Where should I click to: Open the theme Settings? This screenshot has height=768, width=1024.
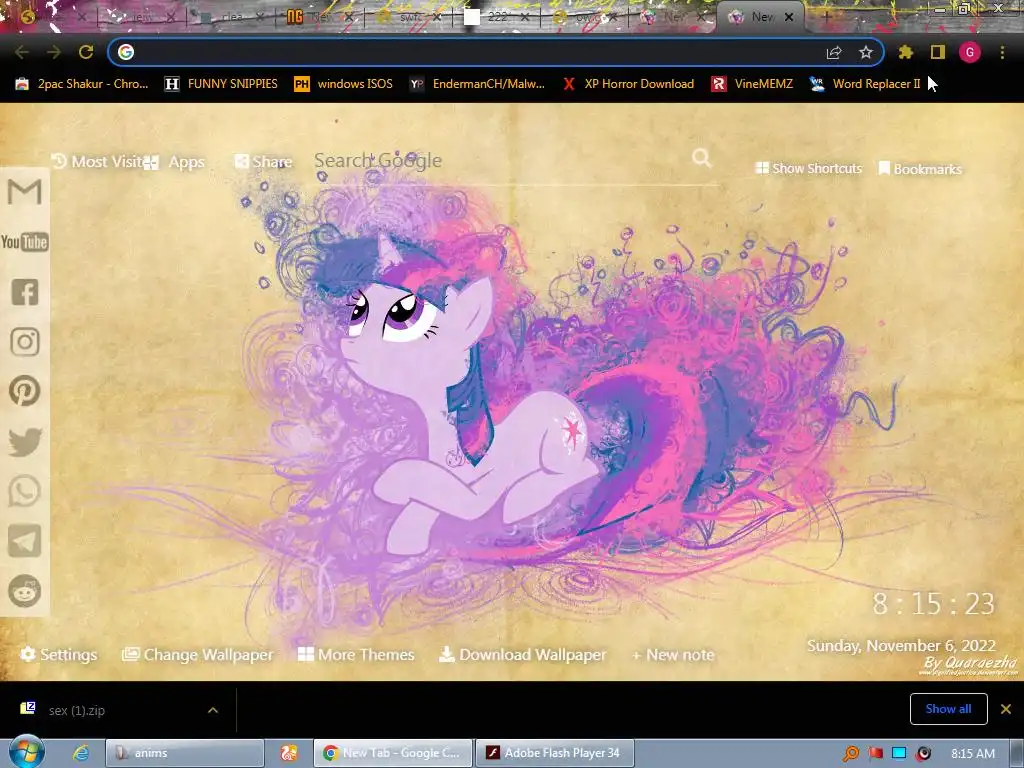(x=59, y=654)
